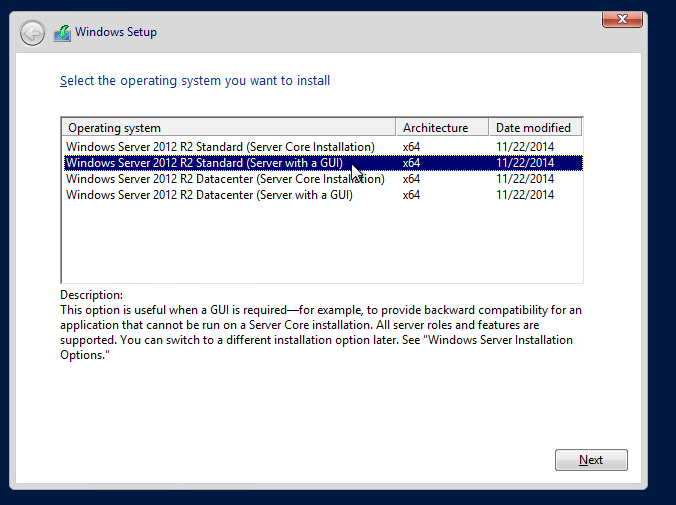Click 11/22/2014 date in Datacenter Server Core row
Image resolution: width=676 pixels, height=505 pixels.
click(525, 179)
